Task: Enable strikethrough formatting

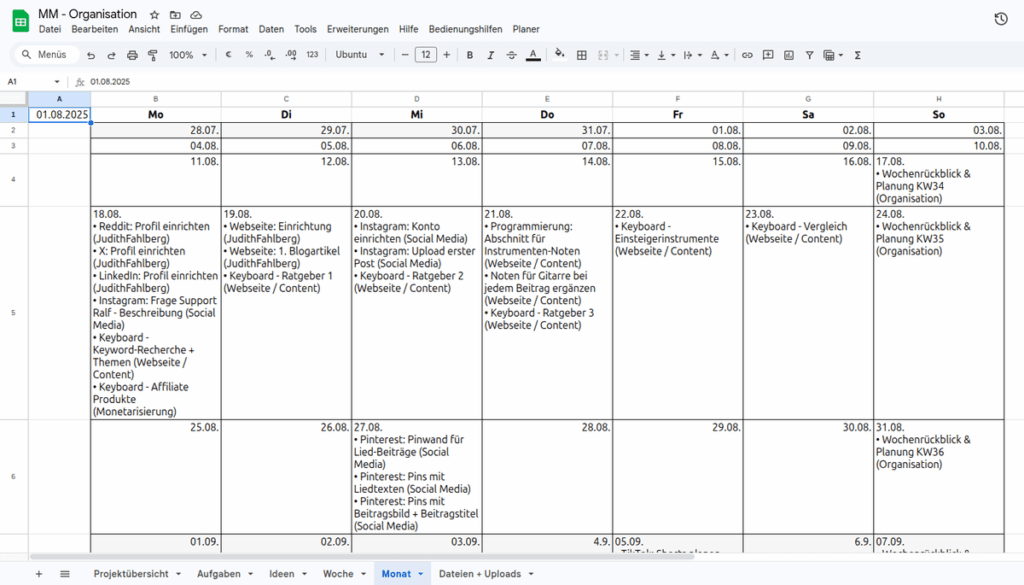Action: (x=512, y=55)
